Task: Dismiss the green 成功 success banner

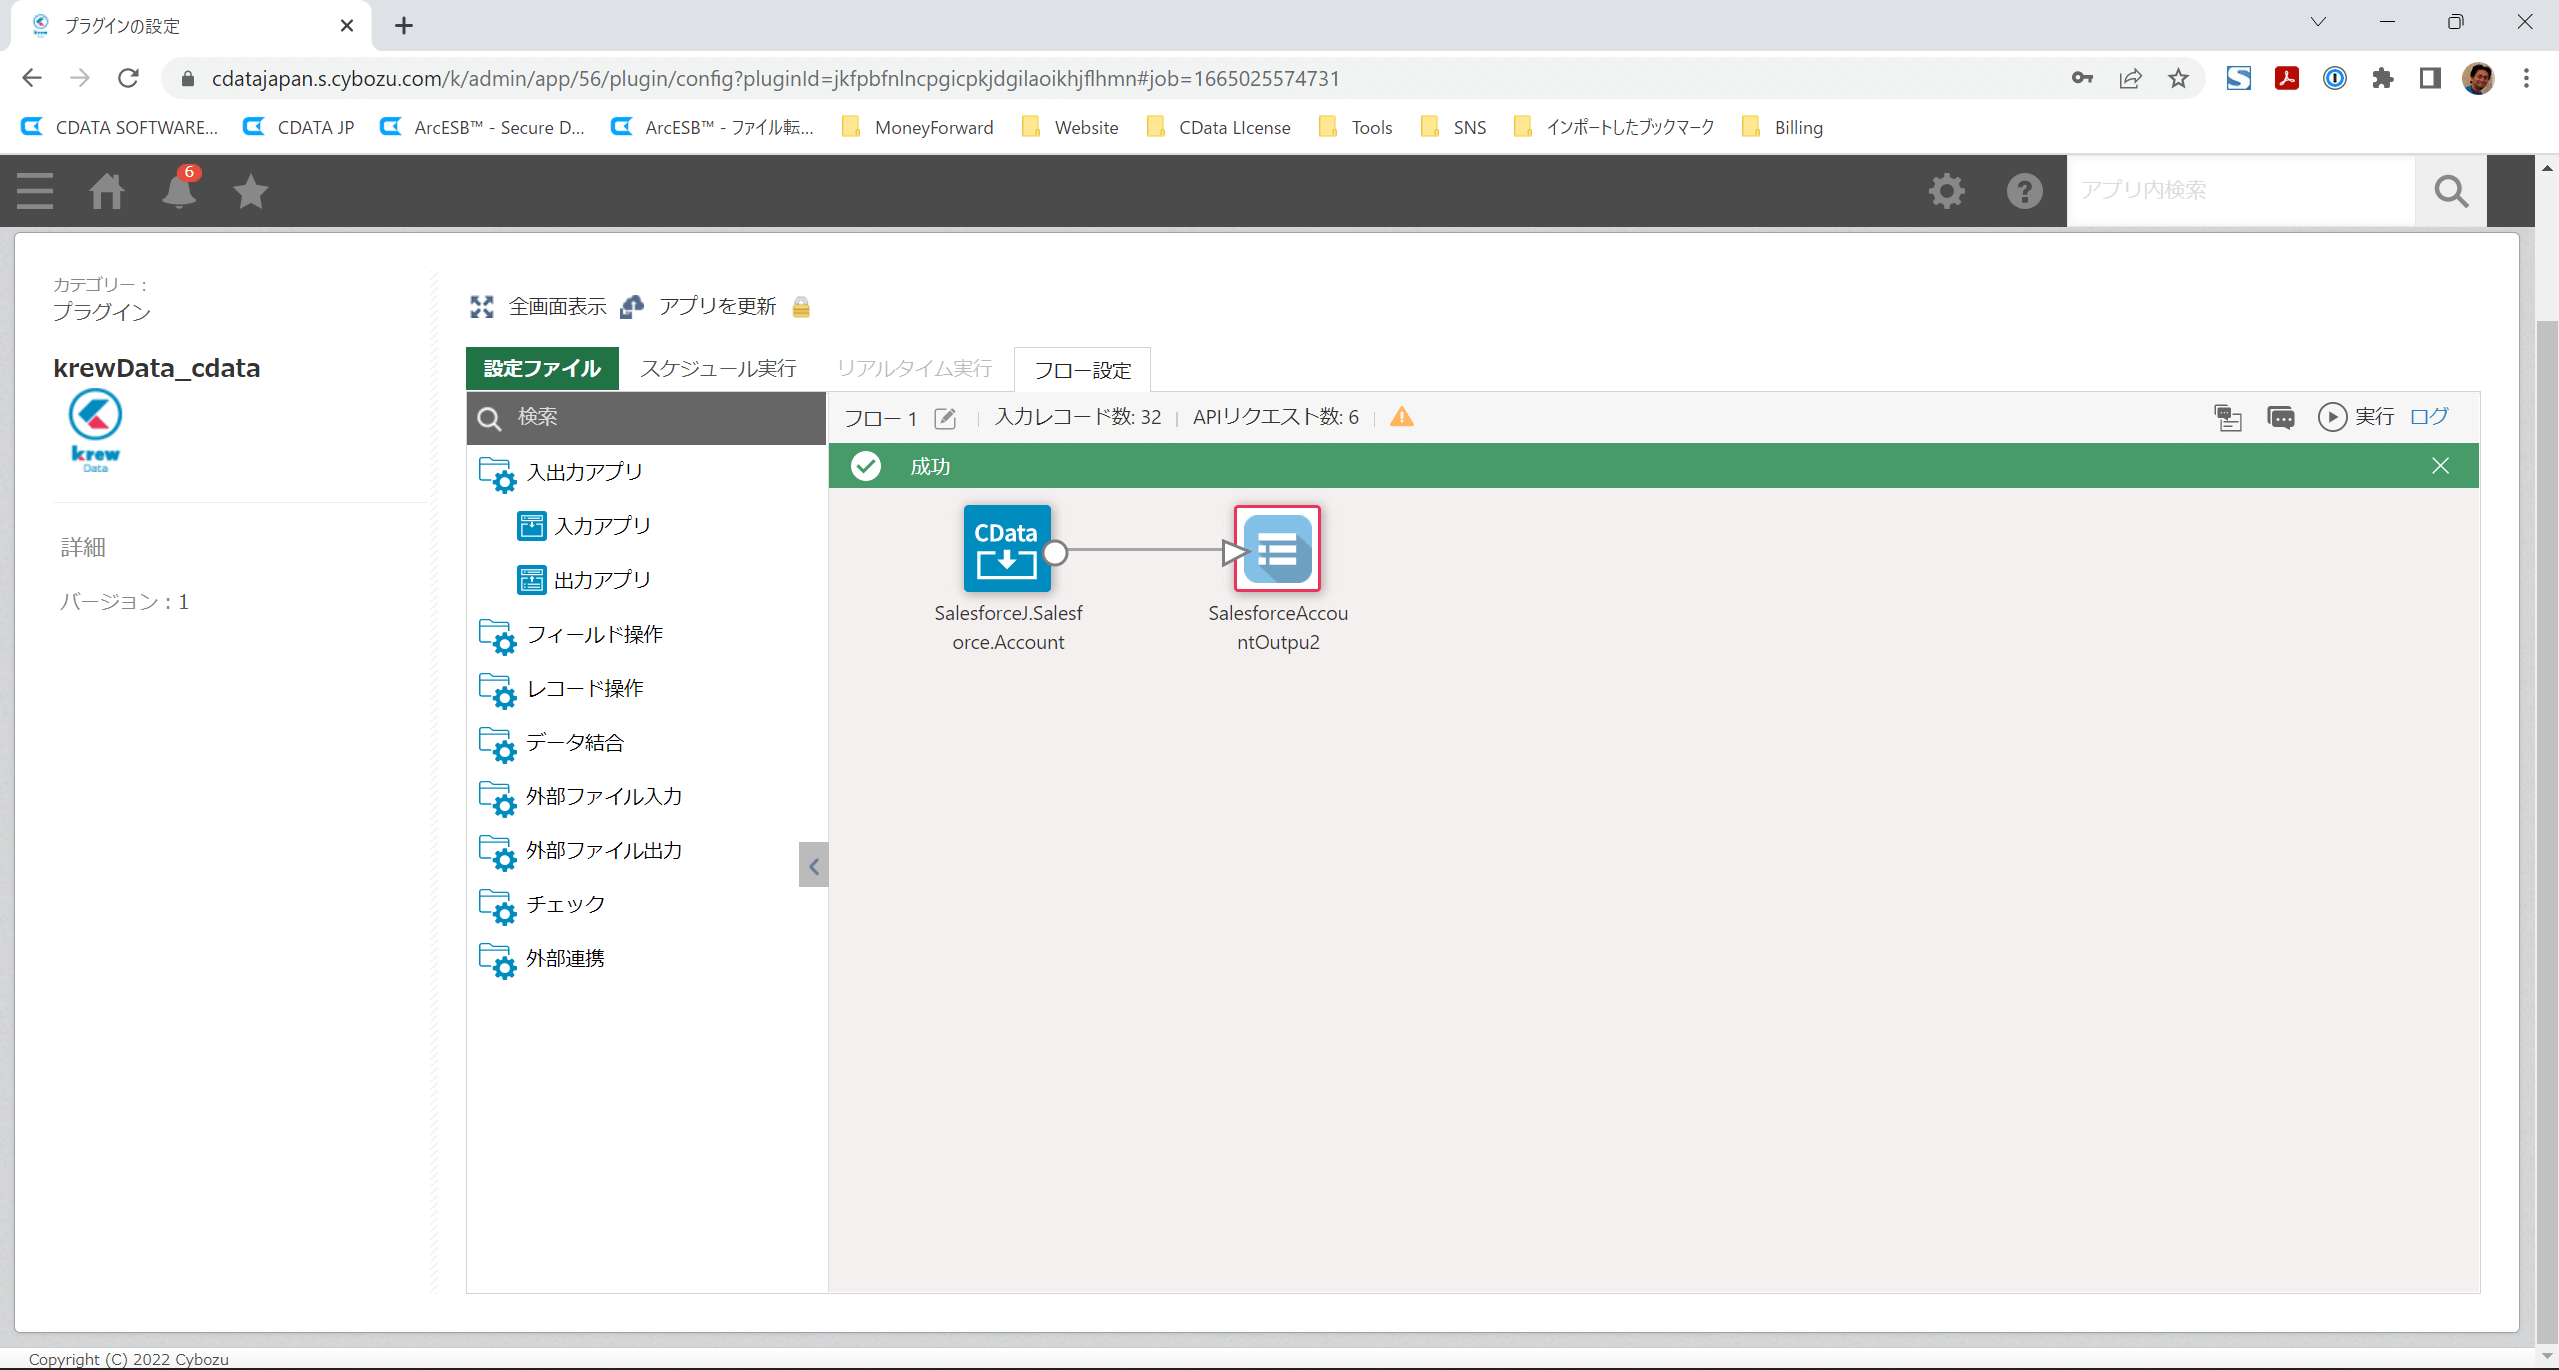Action: [2440, 466]
